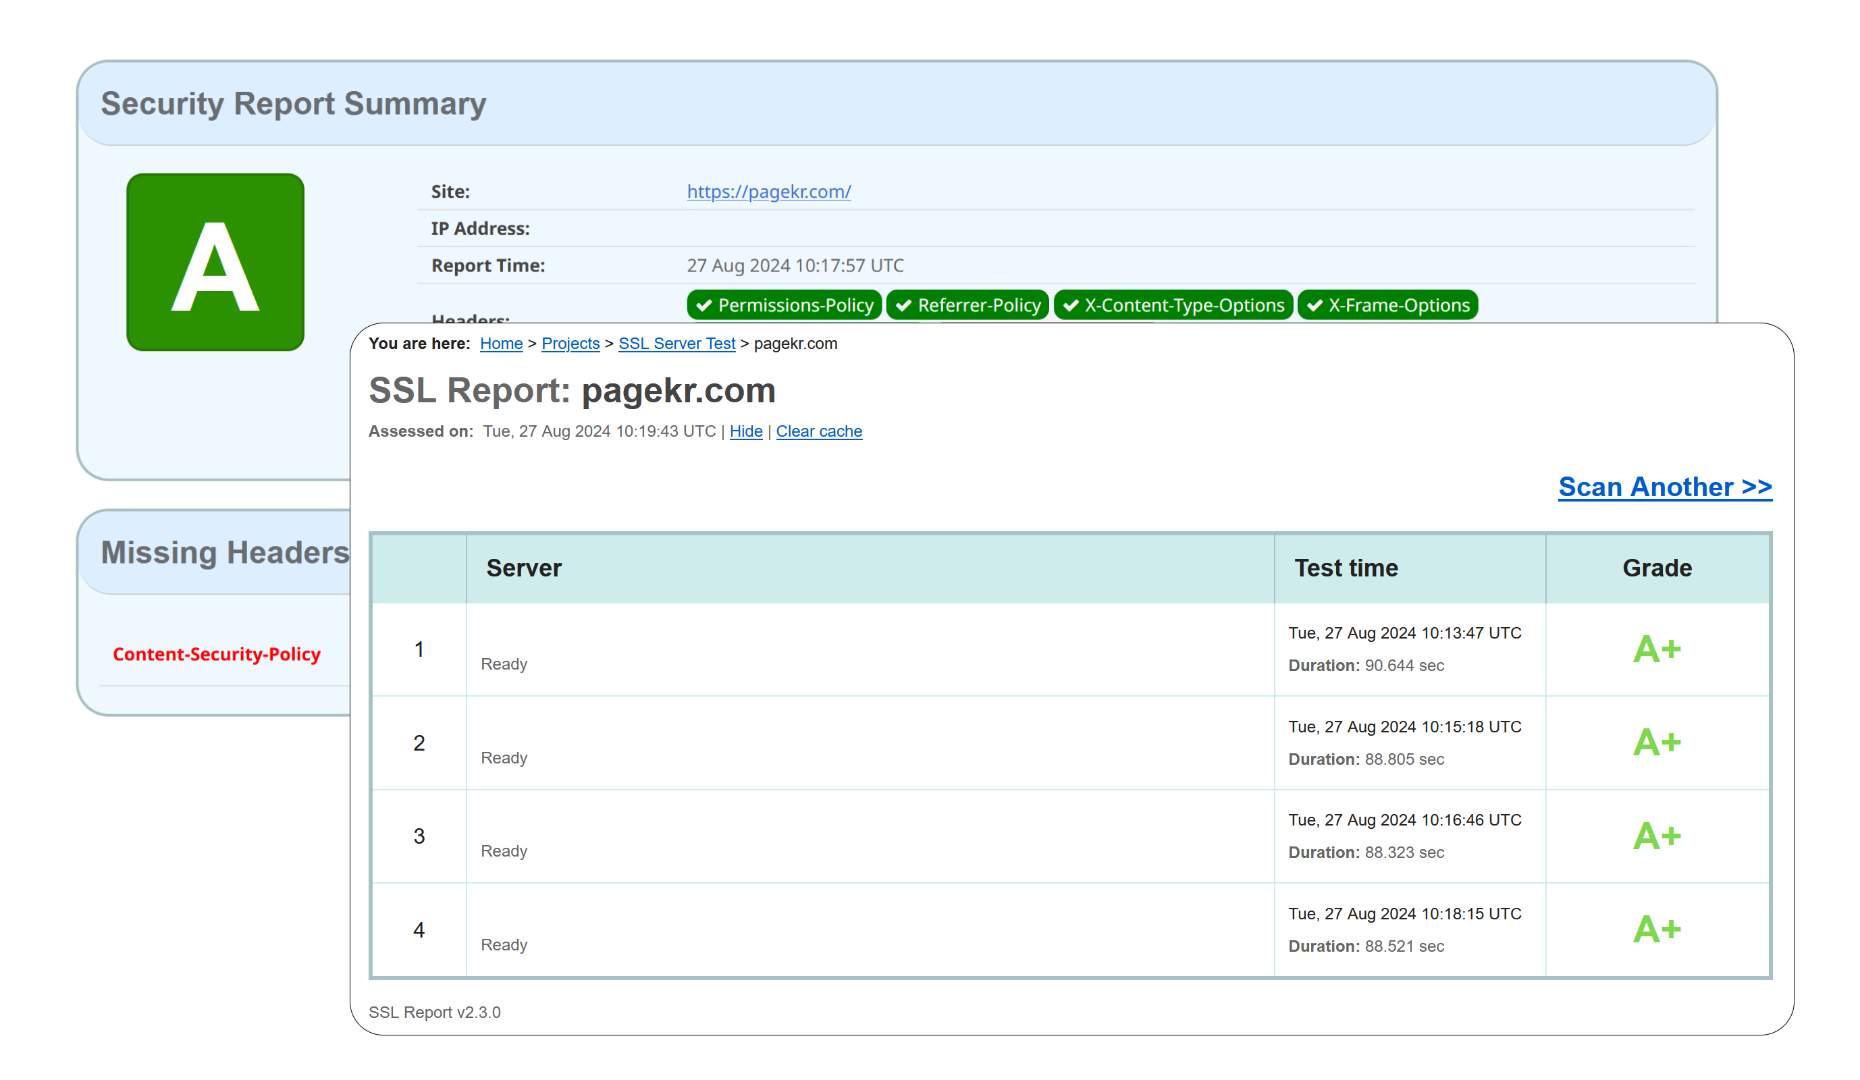
Task: Click the large green A grade badge
Action: (x=215, y=262)
